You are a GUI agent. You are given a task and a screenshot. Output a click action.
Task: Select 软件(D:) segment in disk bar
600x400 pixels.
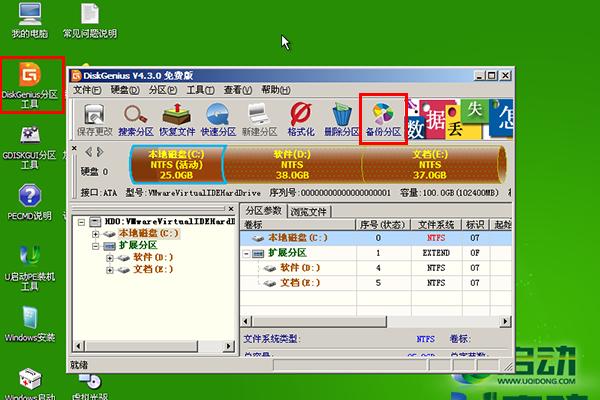click(292, 165)
